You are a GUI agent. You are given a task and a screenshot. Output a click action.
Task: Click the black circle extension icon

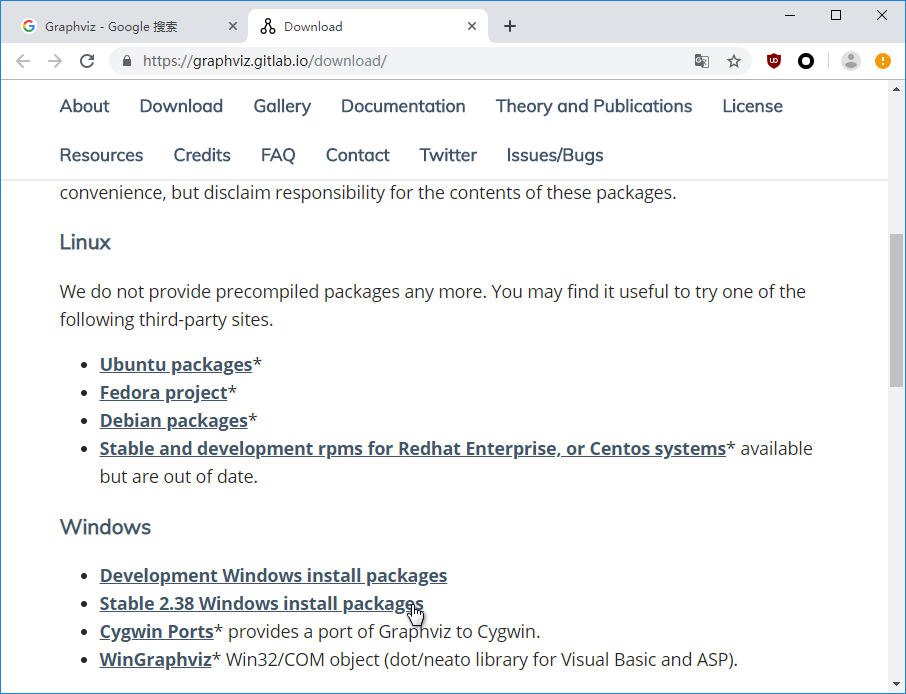(x=806, y=61)
